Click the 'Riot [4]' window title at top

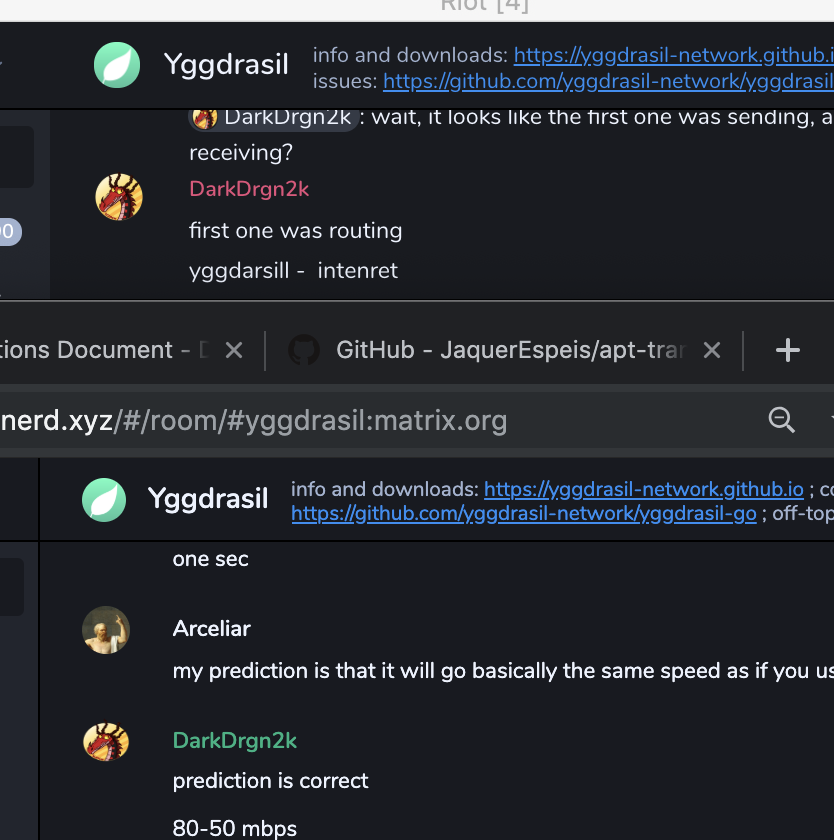coord(484,6)
